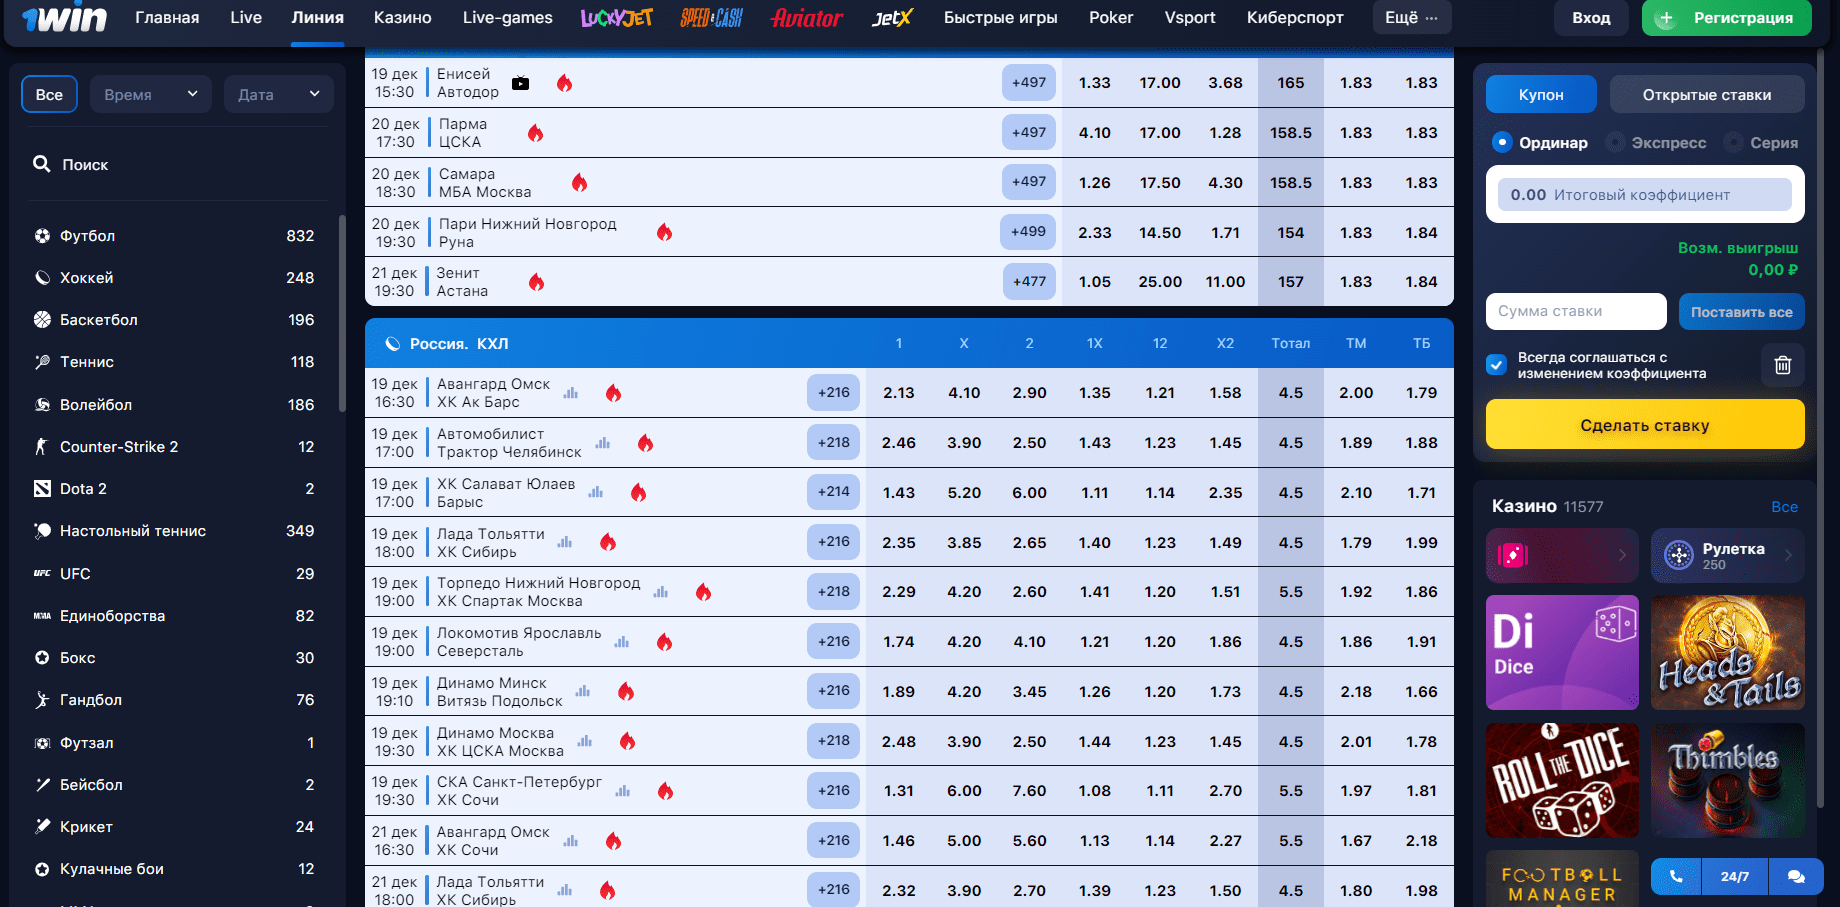This screenshot has height=907, width=1840.
Task: Expand +499 markets for Пари Нижний Новгород
Action: pyautogui.click(x=1028, y=232)
